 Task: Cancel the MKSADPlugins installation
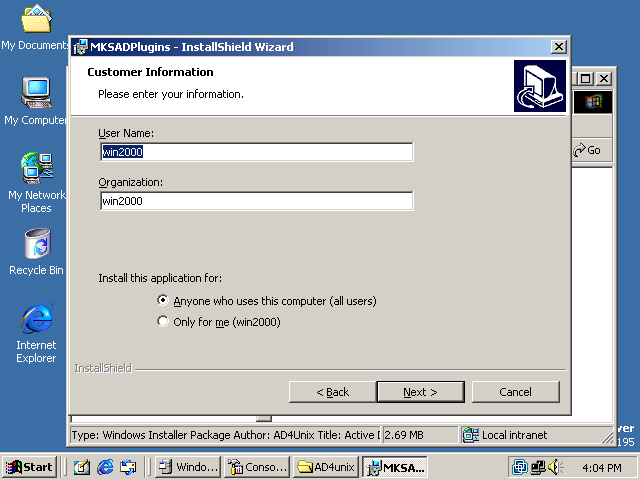(516, 392)
